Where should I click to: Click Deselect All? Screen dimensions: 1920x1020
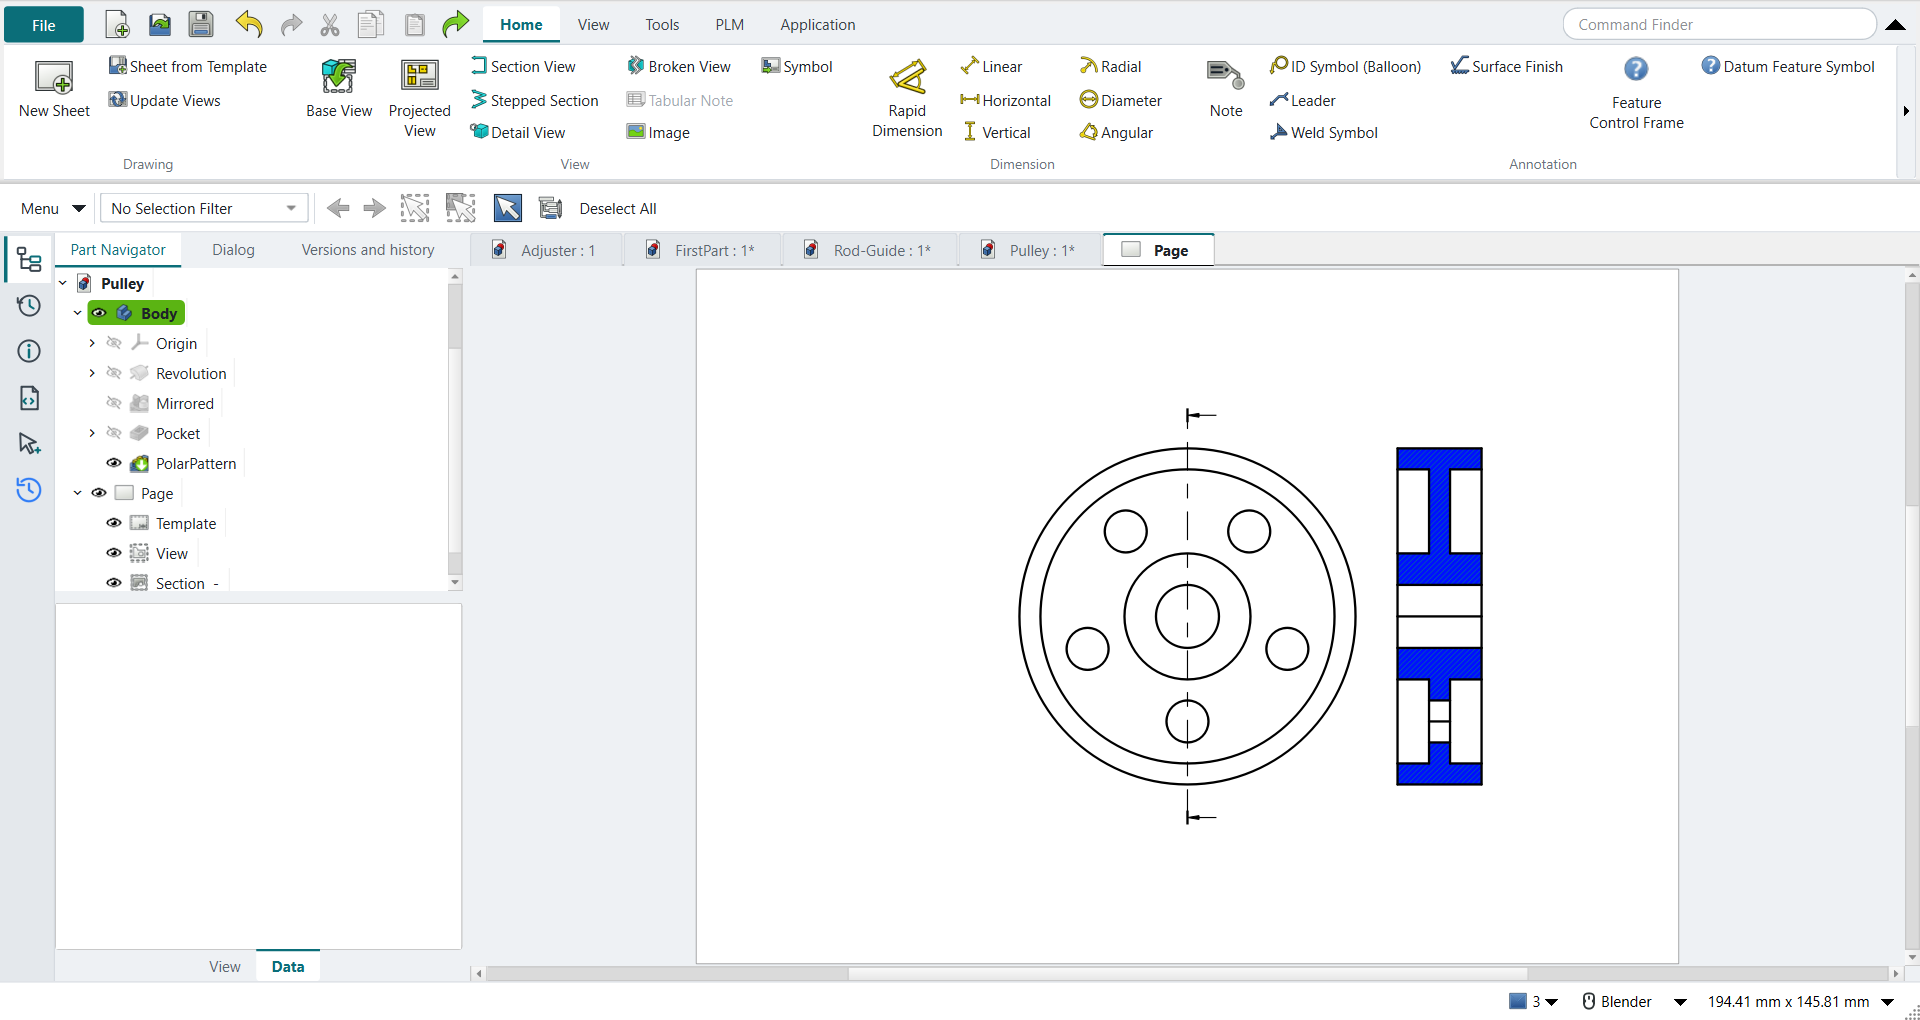tap(618, 208)
